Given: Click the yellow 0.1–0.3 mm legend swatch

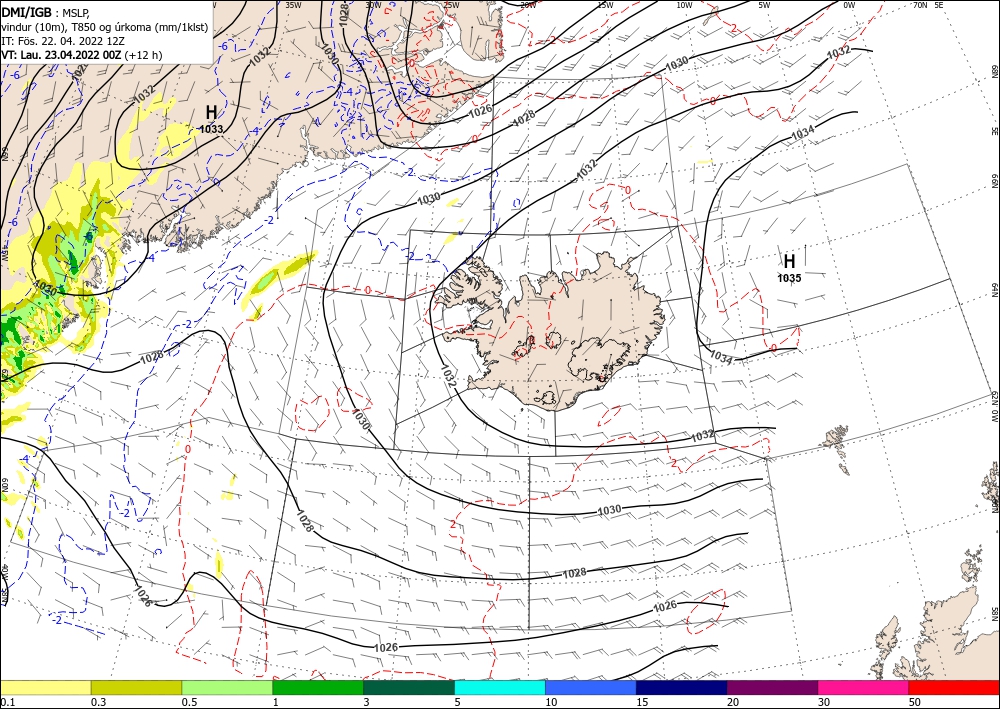Looking at the screenshot, I should 45,687.
